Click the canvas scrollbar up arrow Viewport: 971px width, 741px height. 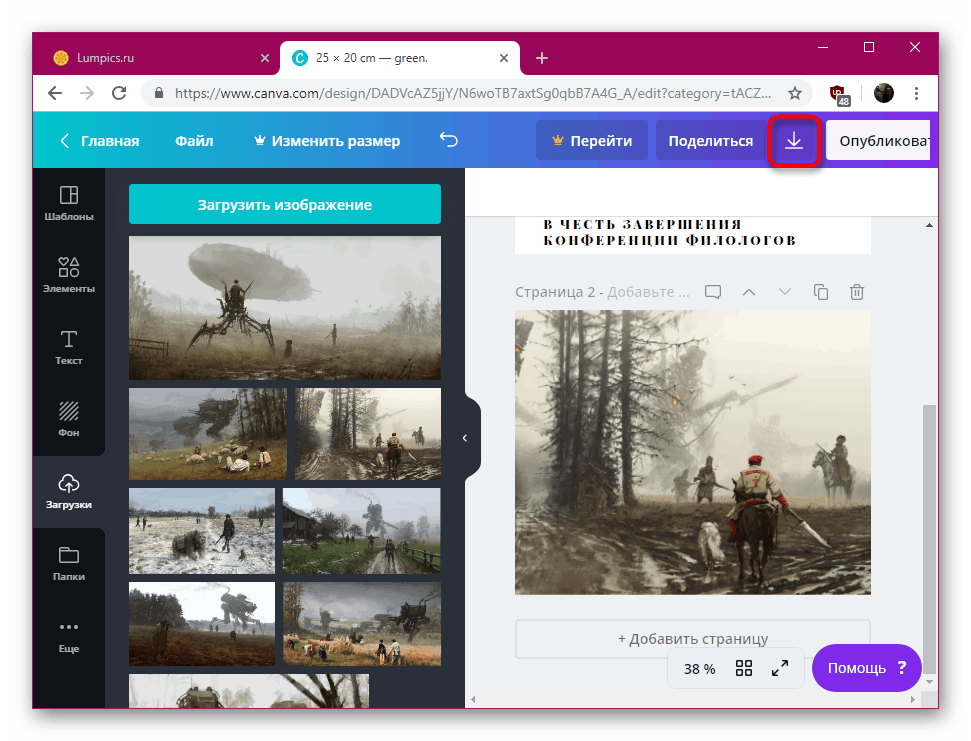click(x=929, y=225)
